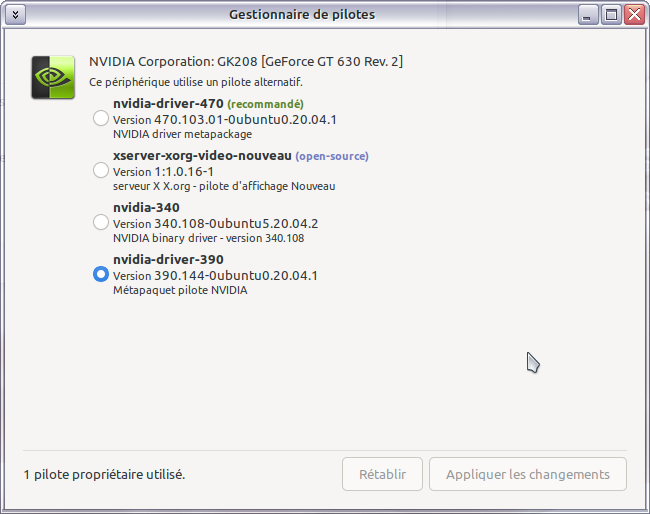Maximize the Gestionnaire de pilotes window
Image resolution: width=650 pixels, height=514 pixels.
(612, 14)
